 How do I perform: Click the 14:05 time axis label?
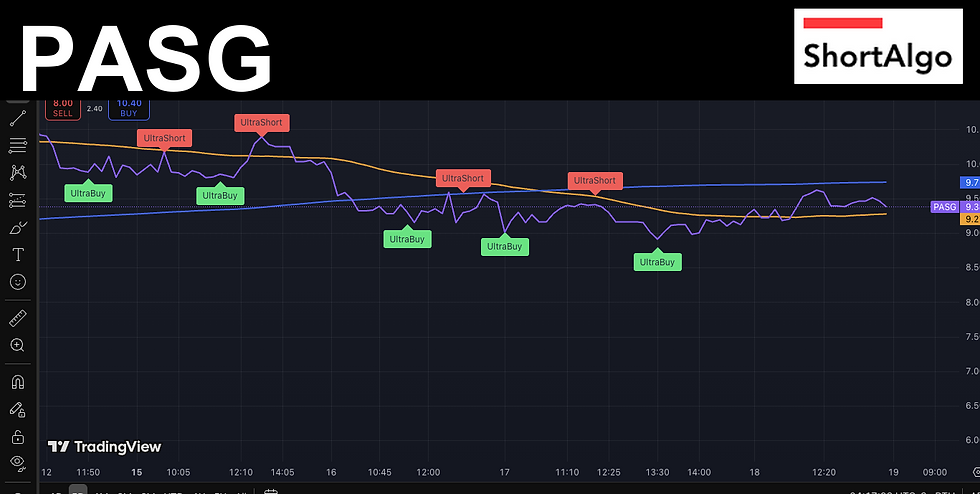282,472
